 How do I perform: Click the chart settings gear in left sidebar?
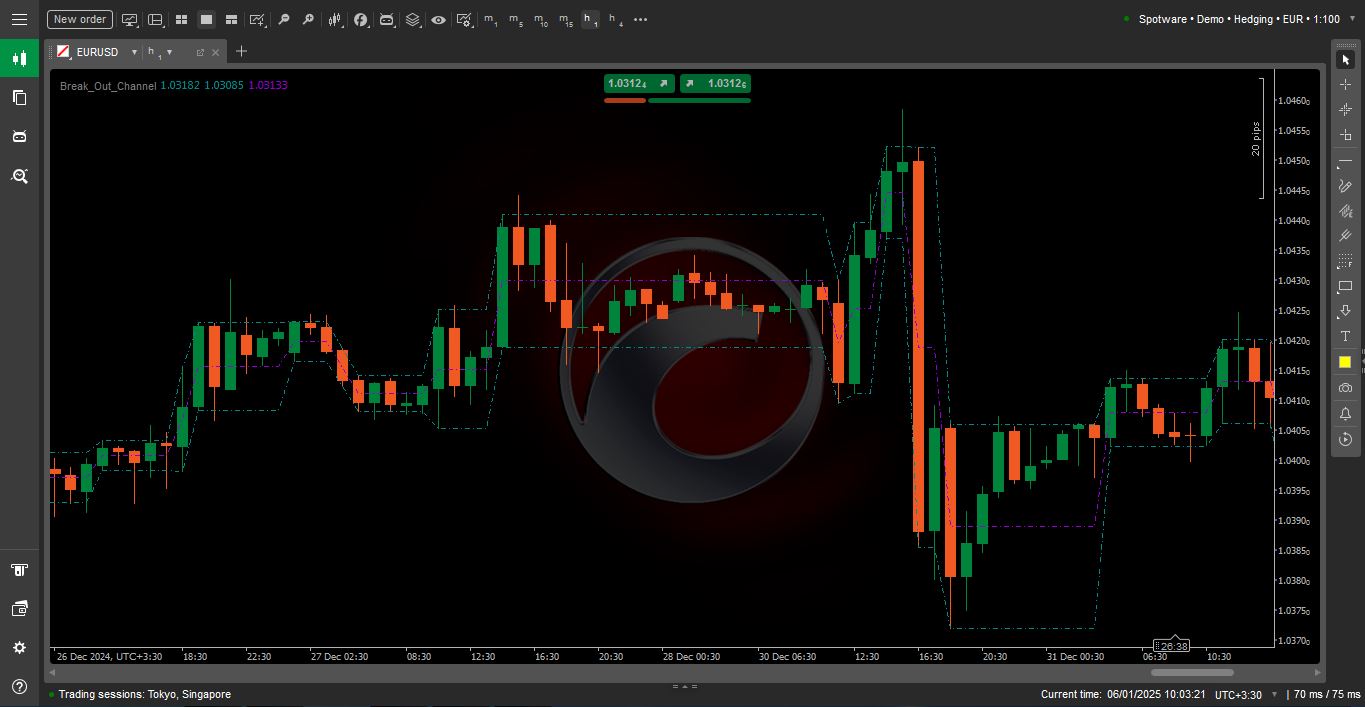pos(19,648)
